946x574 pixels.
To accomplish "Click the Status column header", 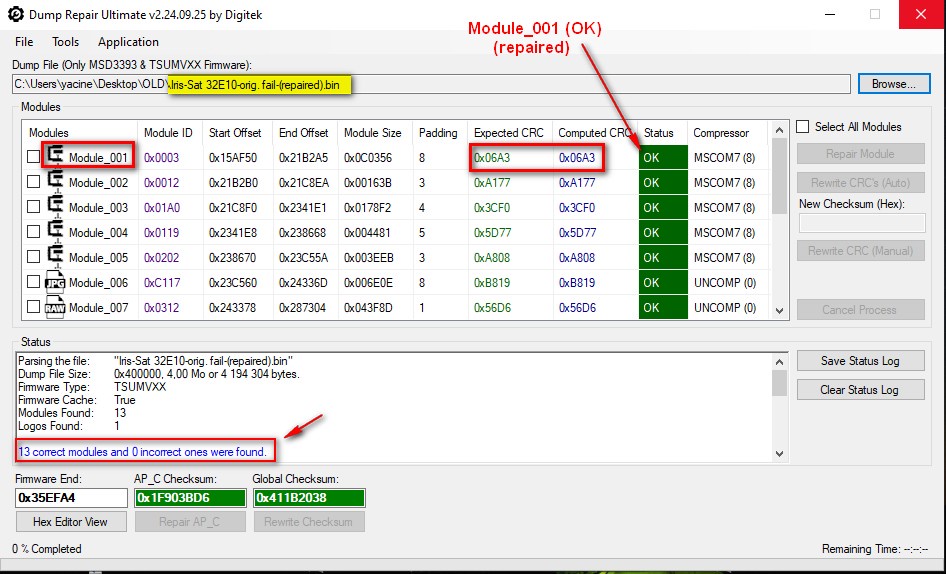I will click(x=662, y=133).
